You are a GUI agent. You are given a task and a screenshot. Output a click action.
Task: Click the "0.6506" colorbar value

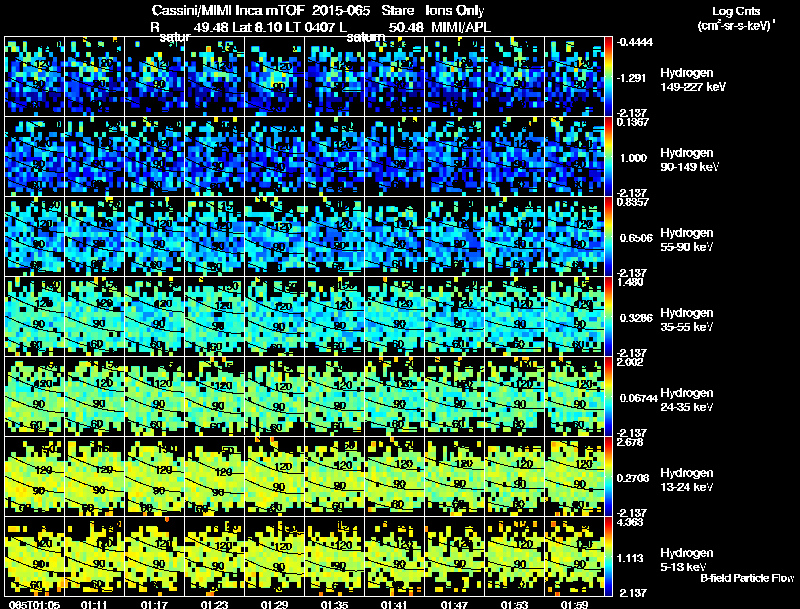(x=636, y=238)
